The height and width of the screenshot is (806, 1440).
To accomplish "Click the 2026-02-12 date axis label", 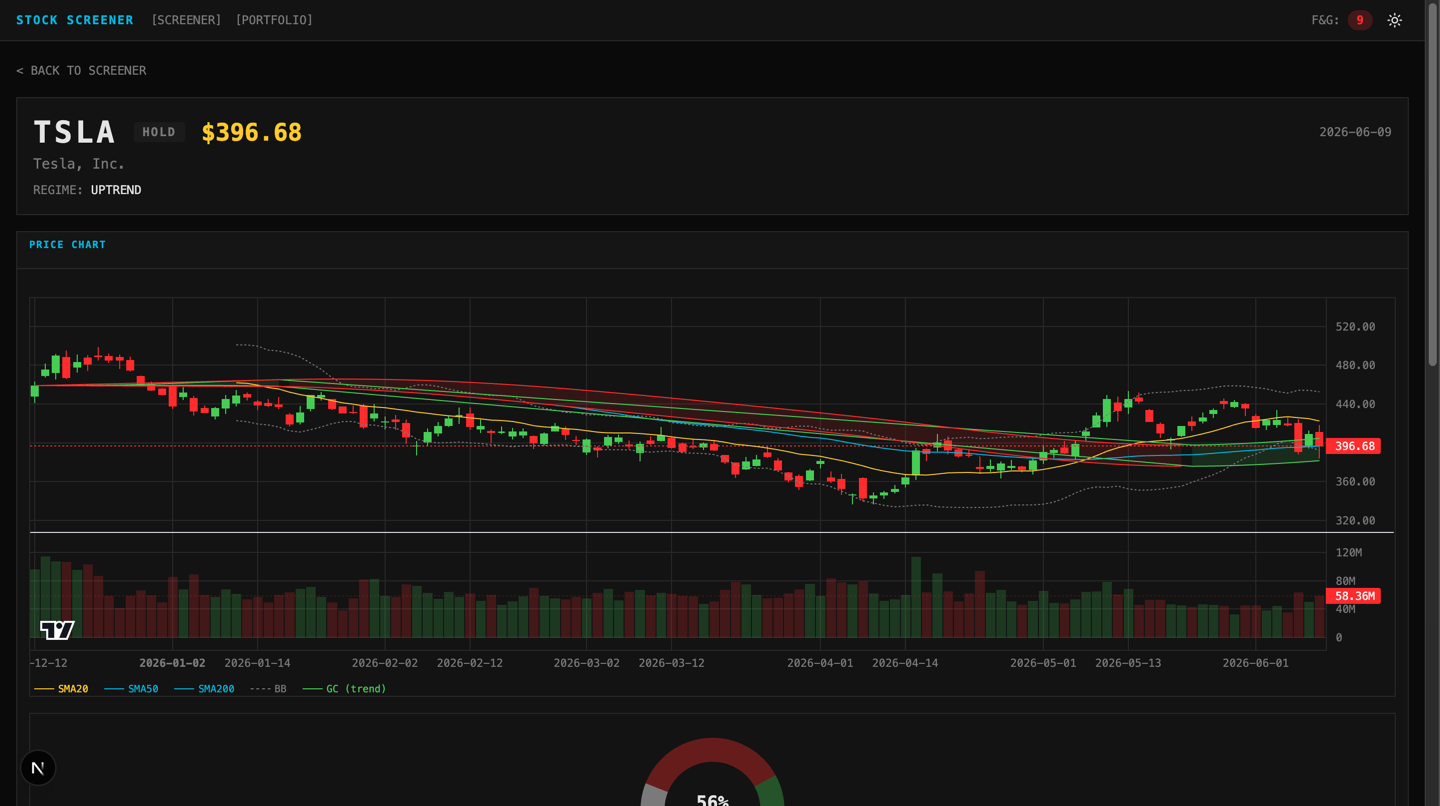I will click(470, 663).
